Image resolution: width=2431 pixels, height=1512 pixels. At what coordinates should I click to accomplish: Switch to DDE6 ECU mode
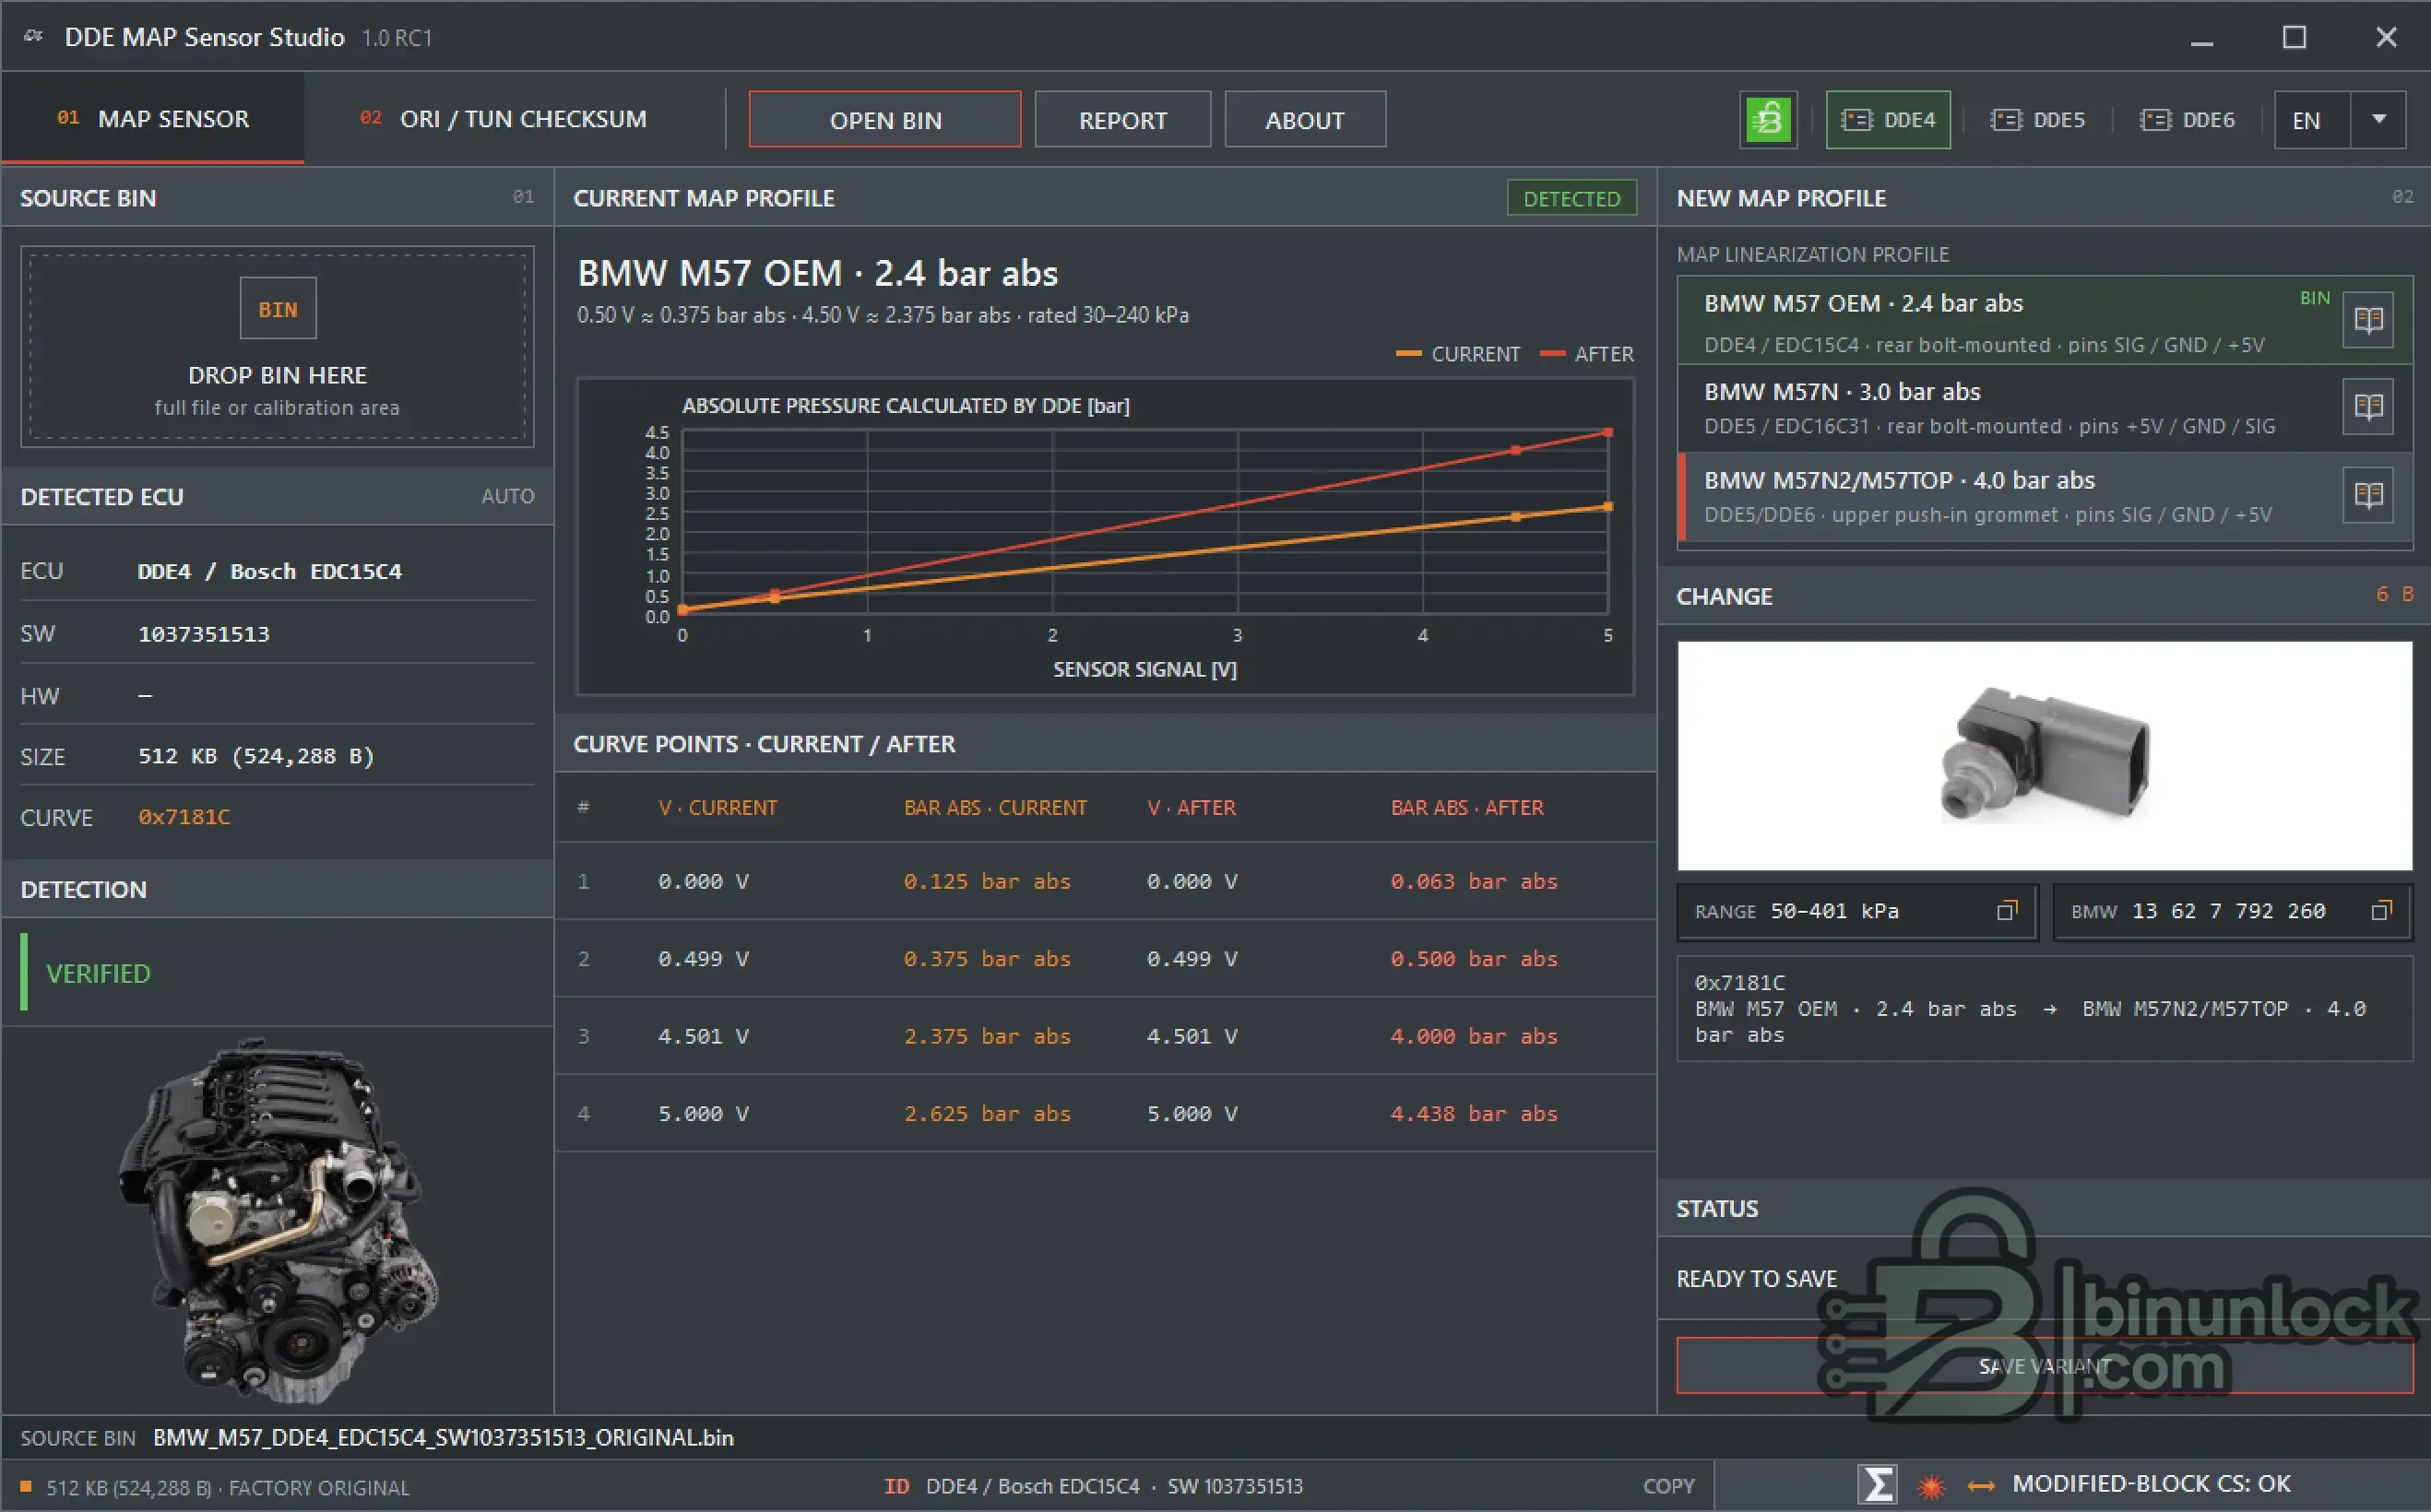point(2187,120)
